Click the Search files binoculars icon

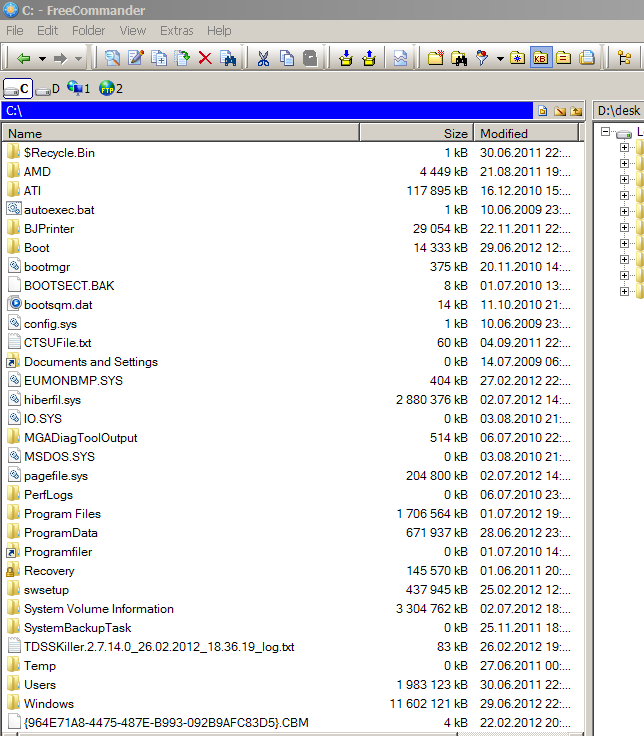pyautogui.click(x=228, y=58)
